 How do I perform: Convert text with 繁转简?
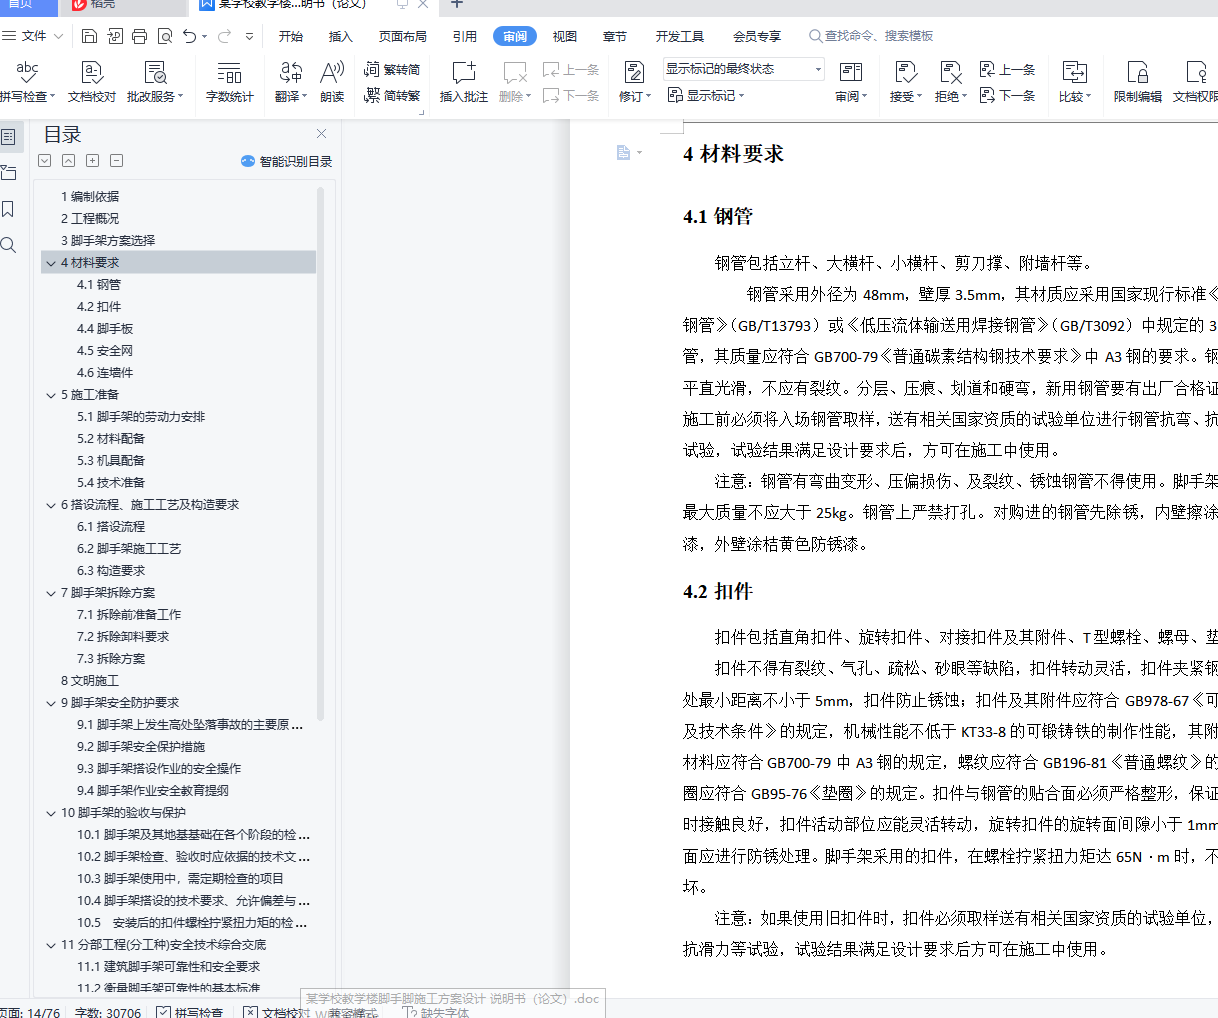coord(392,70)
